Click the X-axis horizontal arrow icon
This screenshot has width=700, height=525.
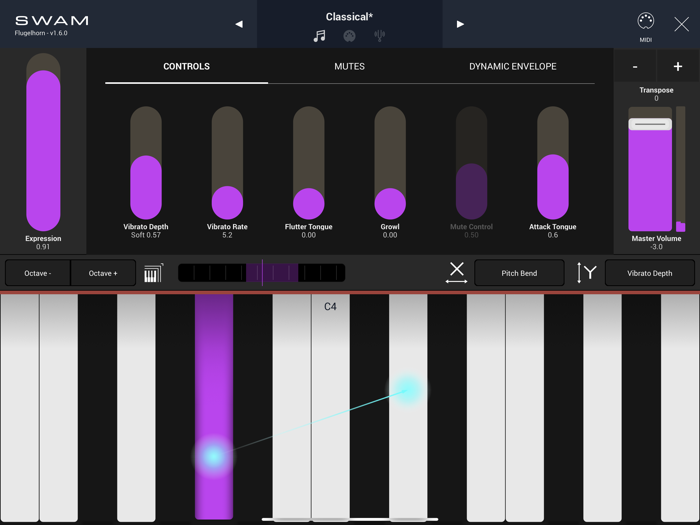click(x=456, y=273)
